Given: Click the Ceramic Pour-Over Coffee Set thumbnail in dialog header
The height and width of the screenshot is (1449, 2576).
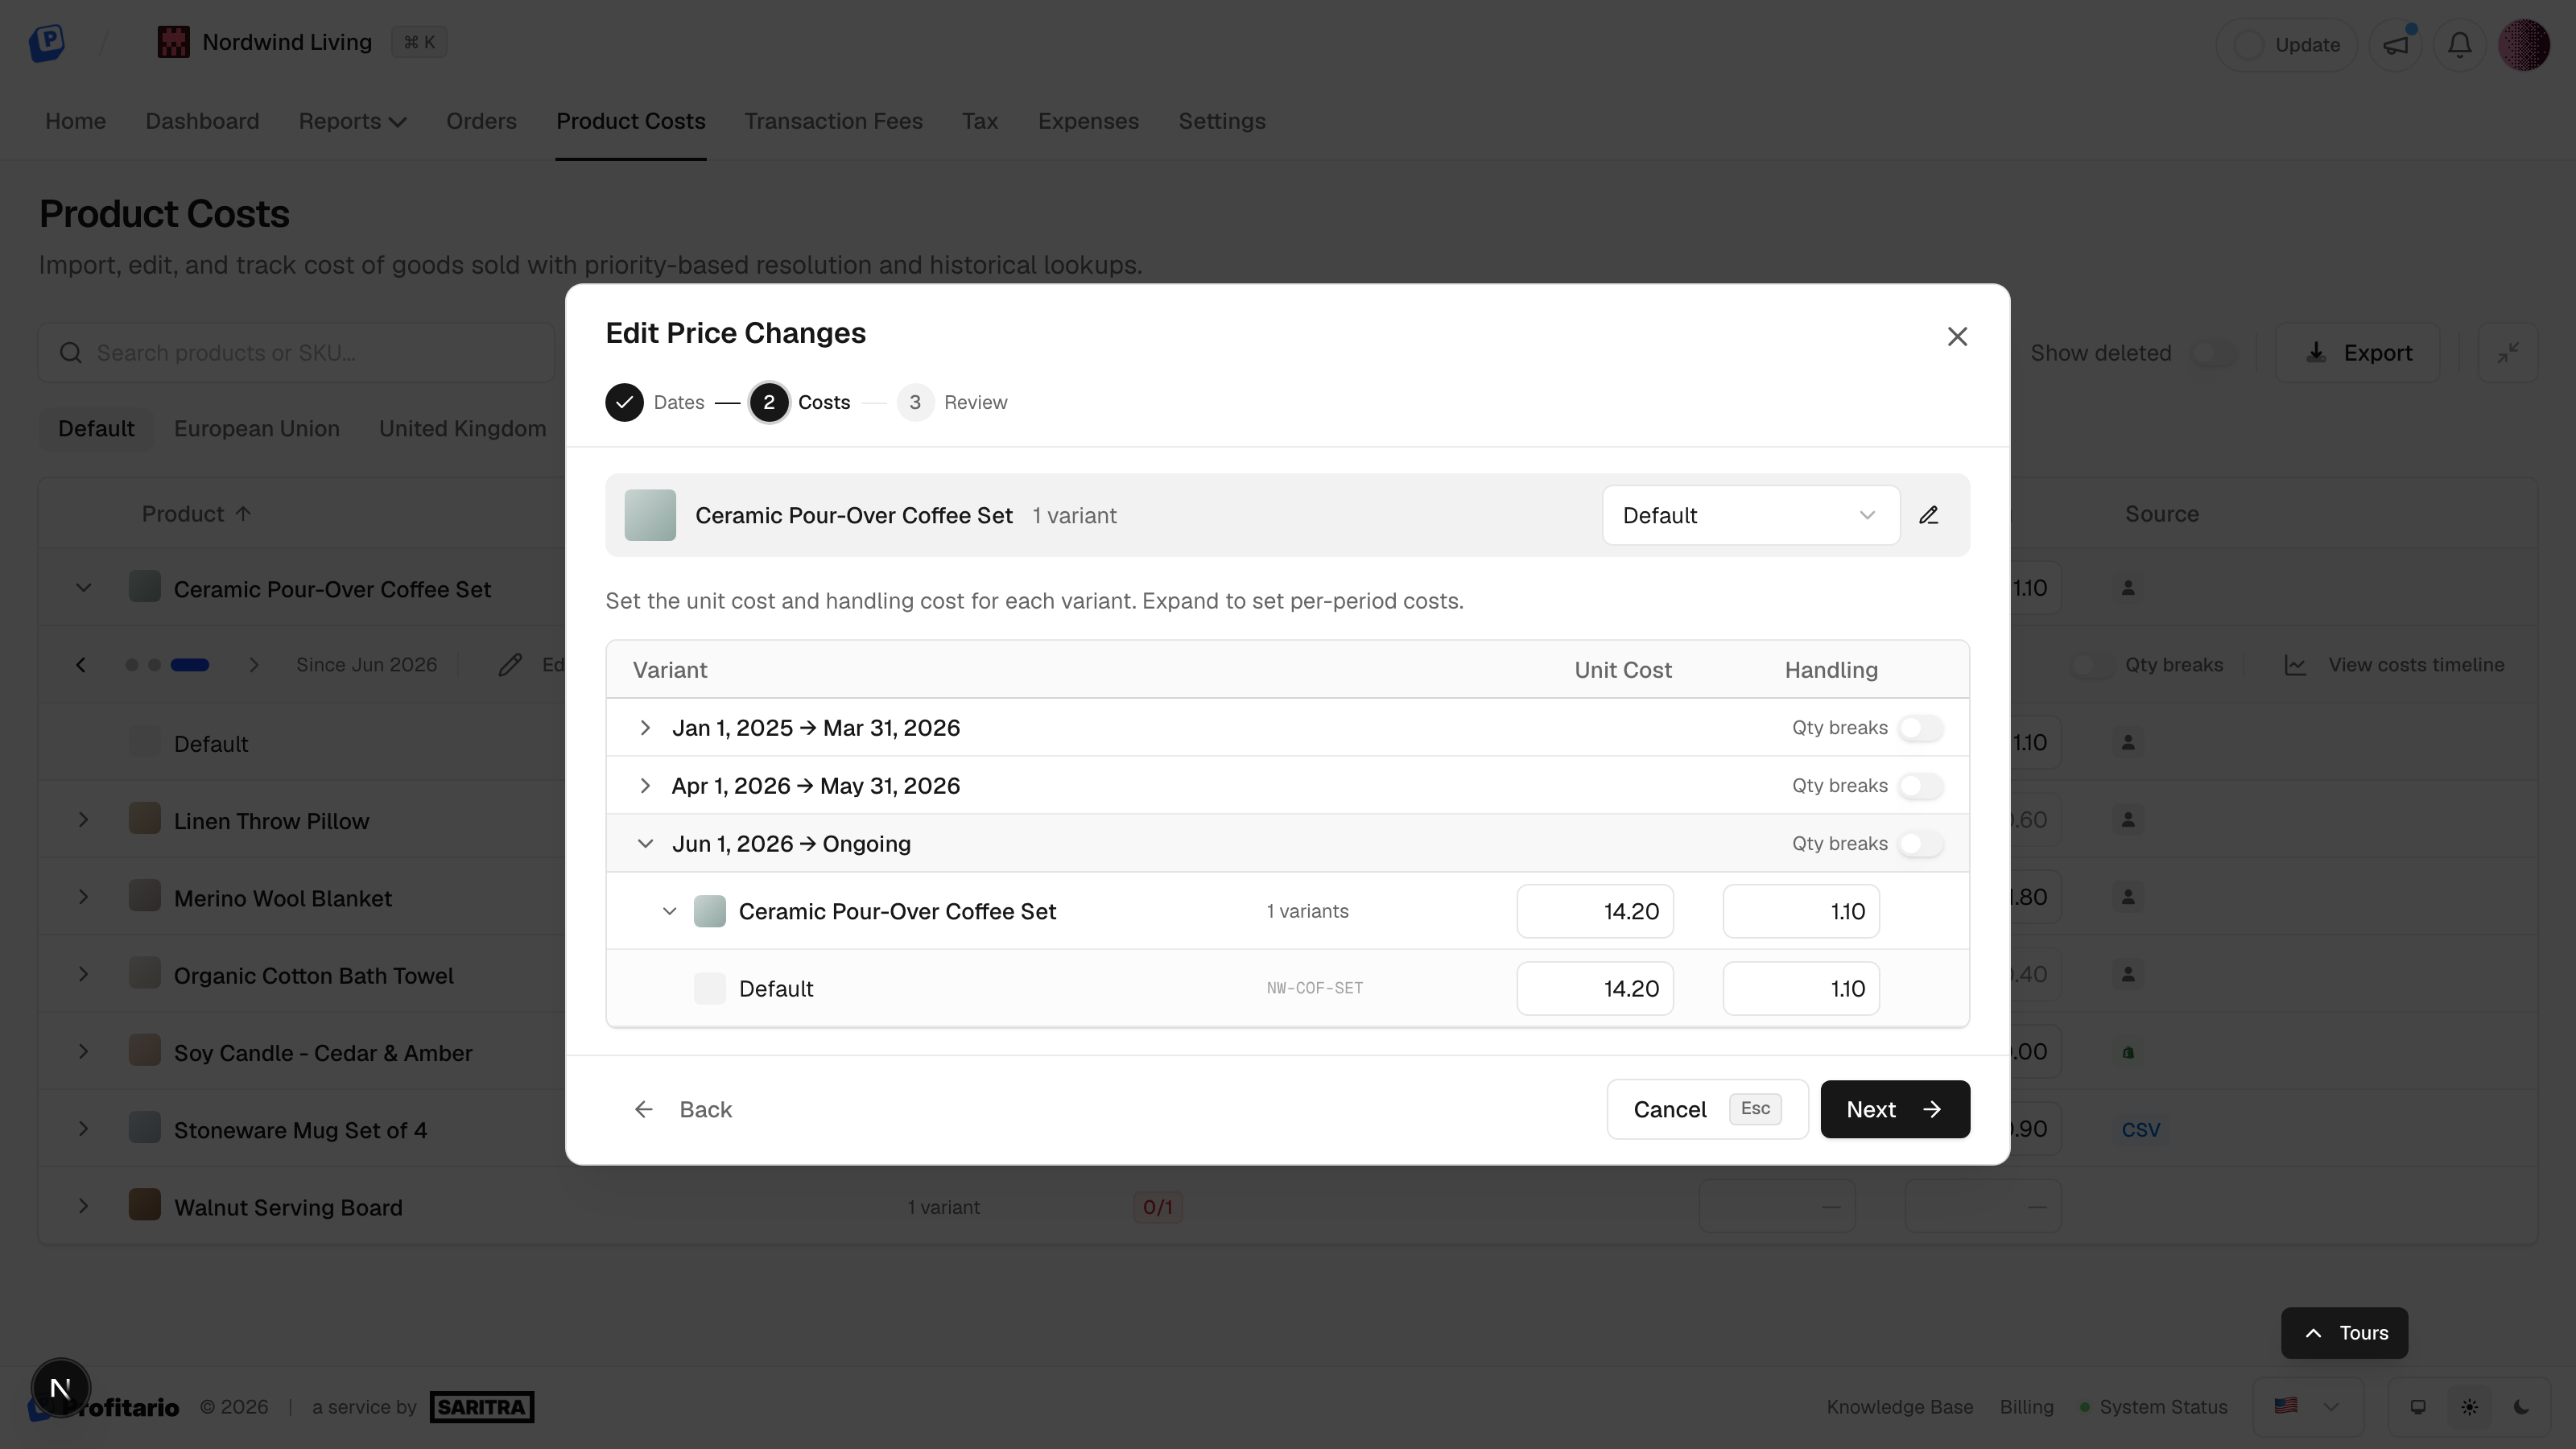Looking at the screenshot, I should point(650,515).
